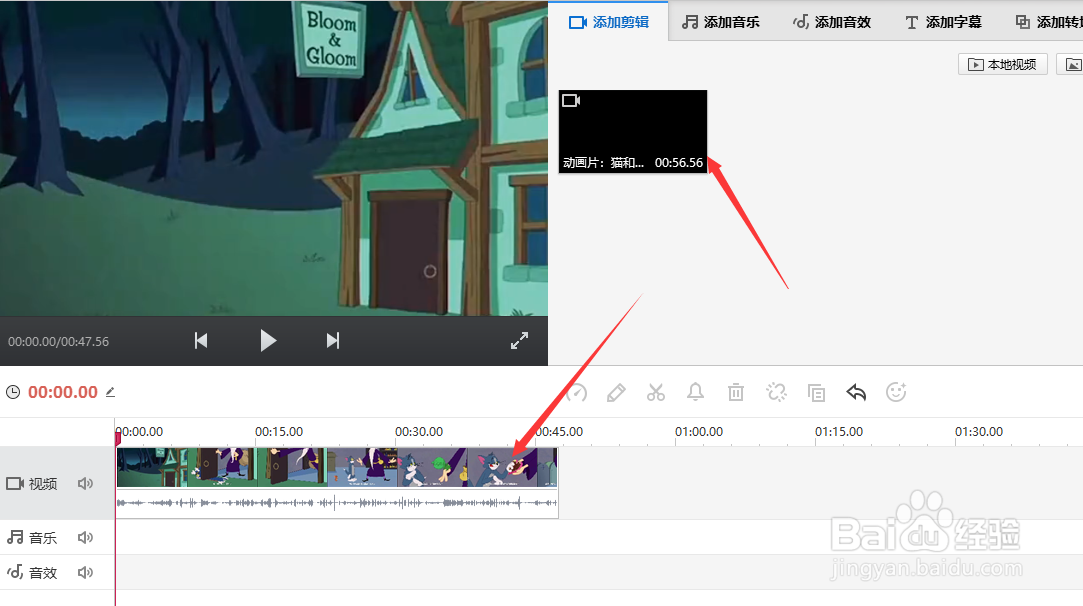Click the image import button beside 本地视频

[x=1072, y=64]
